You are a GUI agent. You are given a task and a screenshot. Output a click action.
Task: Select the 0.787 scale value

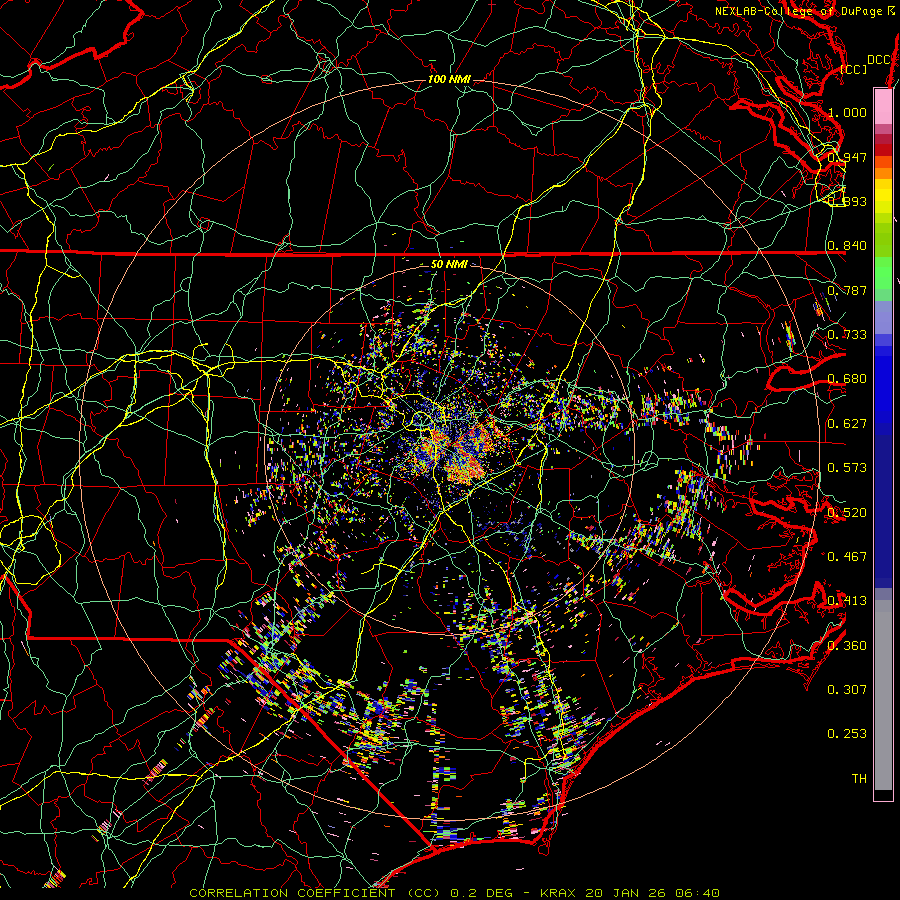(847, 290)
